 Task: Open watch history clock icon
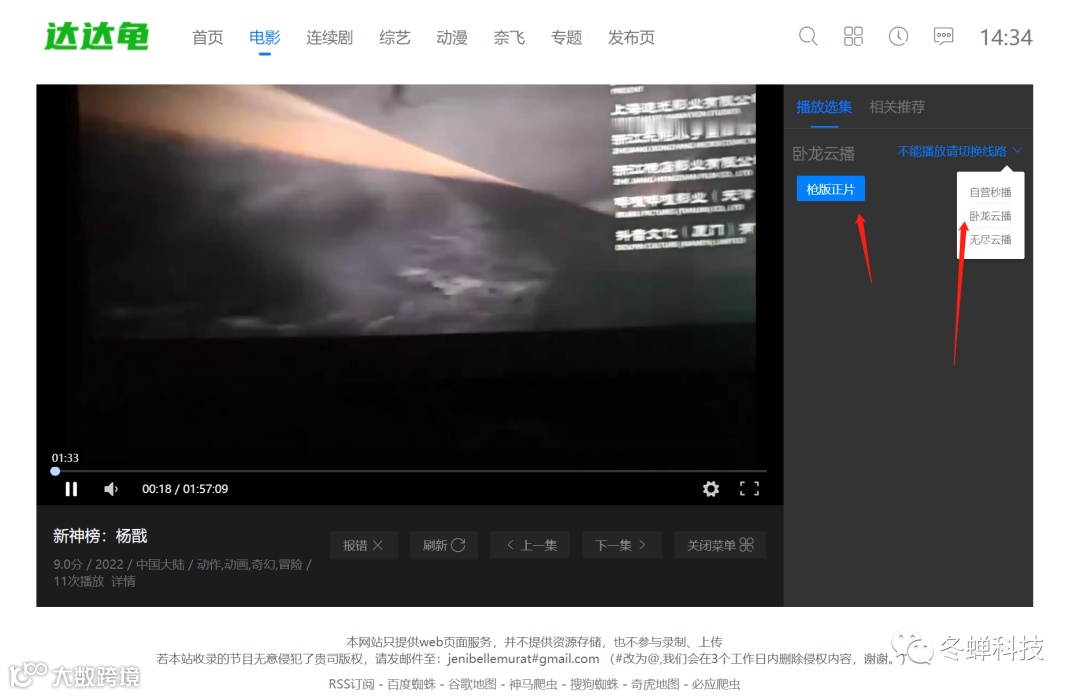tap(898, 36)
